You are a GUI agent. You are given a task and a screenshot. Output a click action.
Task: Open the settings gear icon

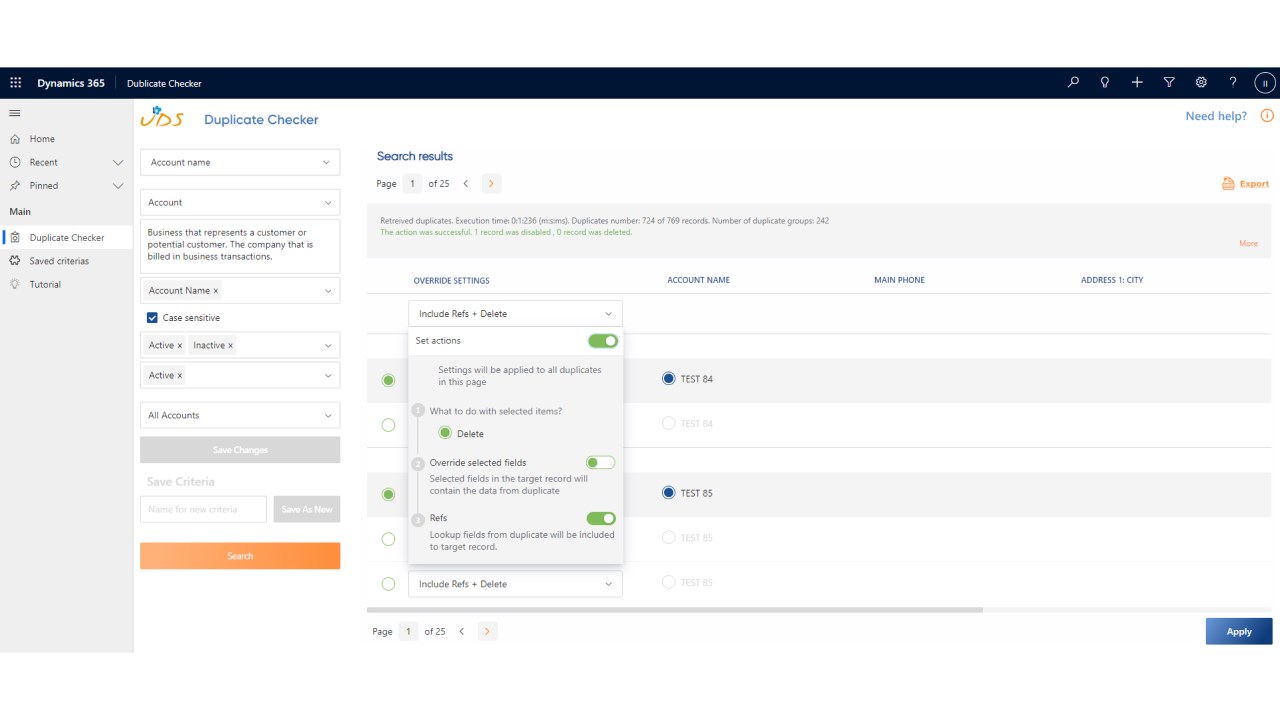click(x=1201, y=83)
